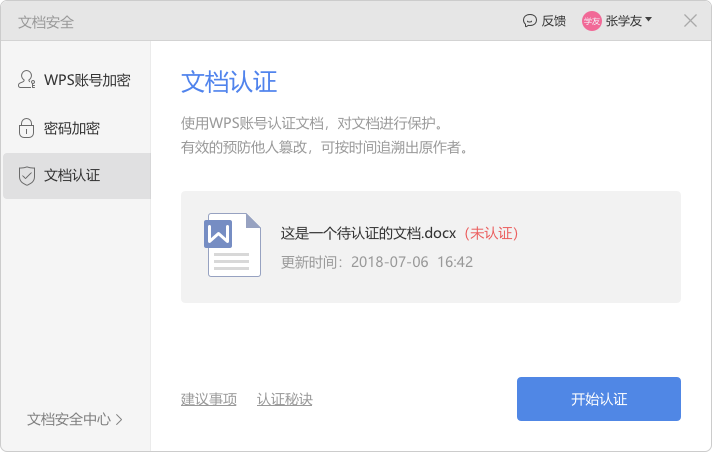Viewport: 712px width, 452px height.
Task: Switch to the 密码加密 tab
Action: (72, 128)
